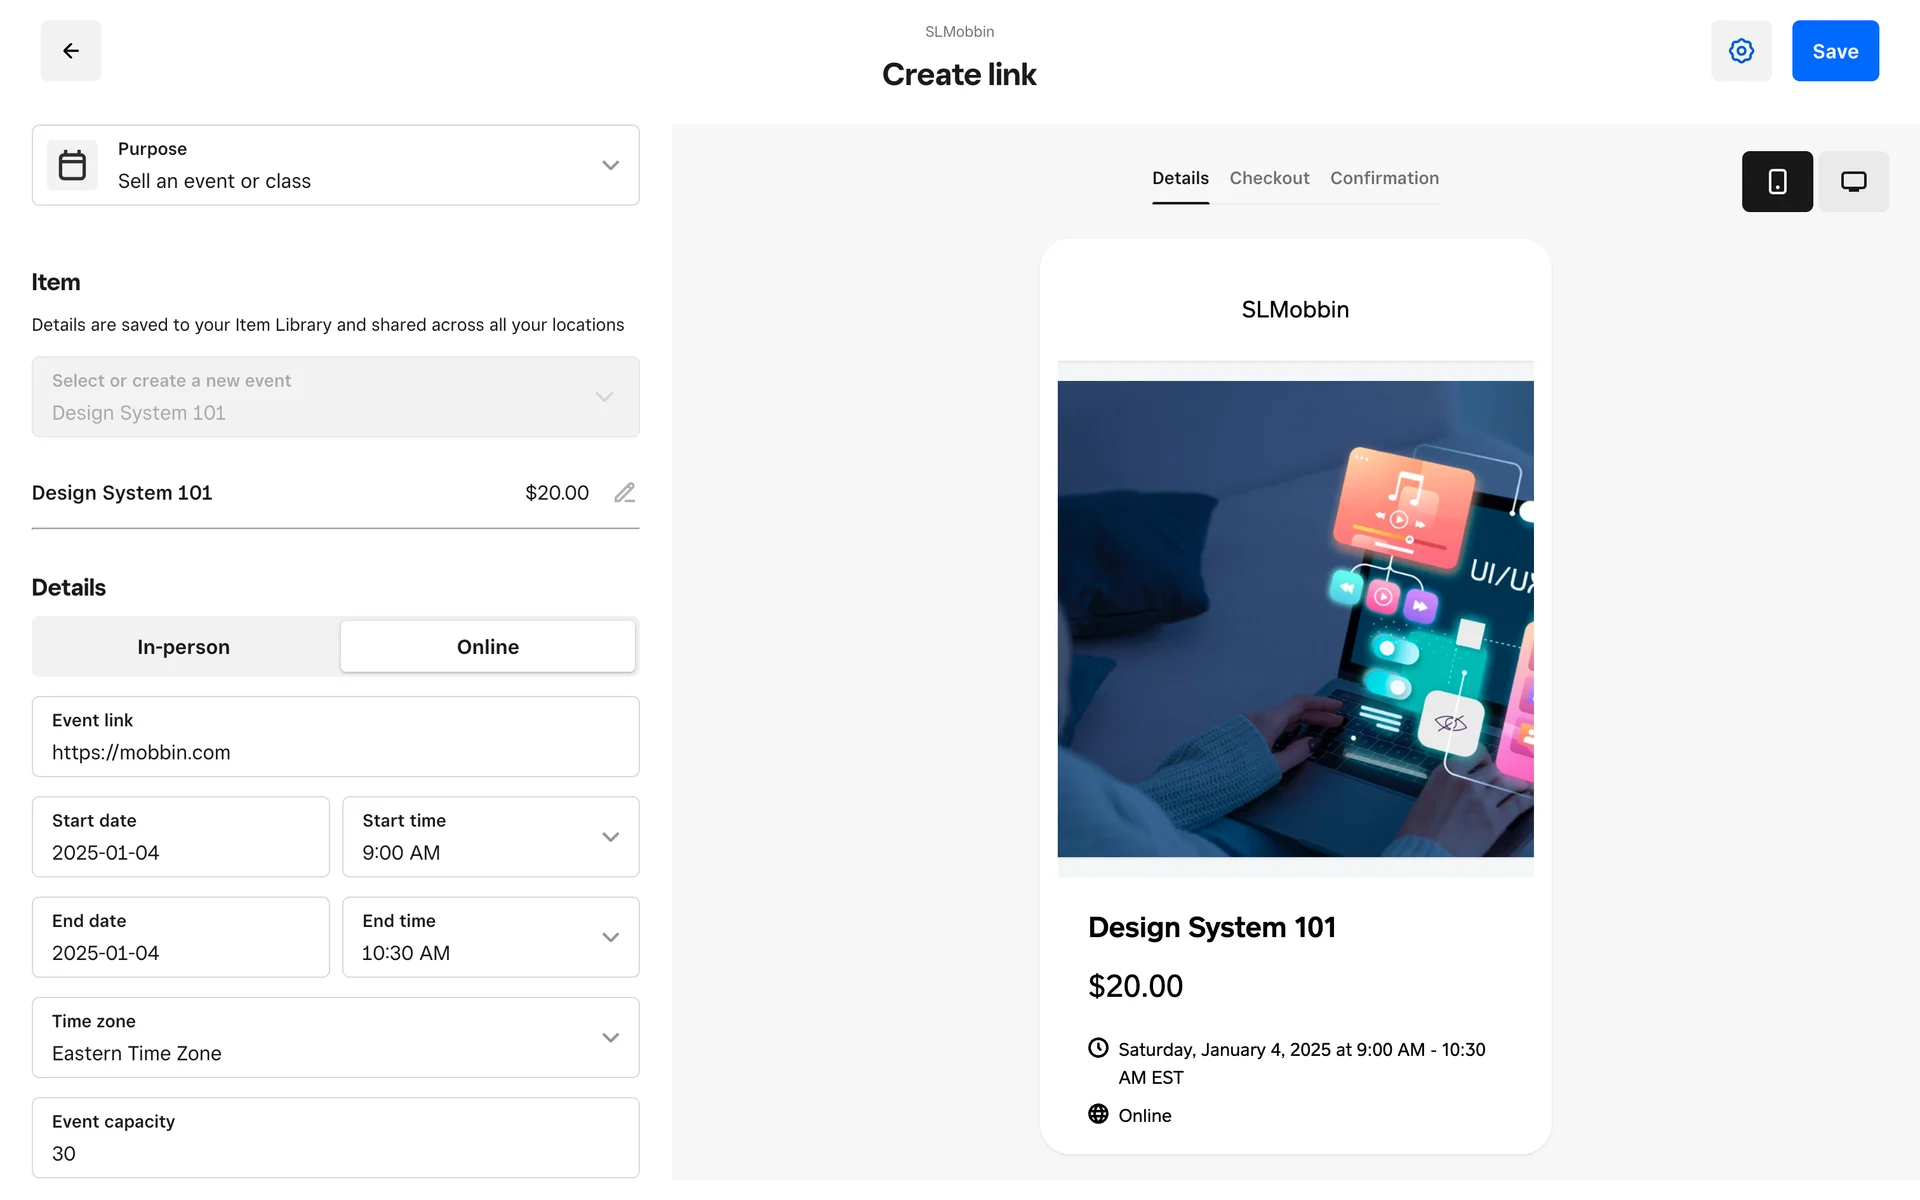Click the Start date field

181,837
